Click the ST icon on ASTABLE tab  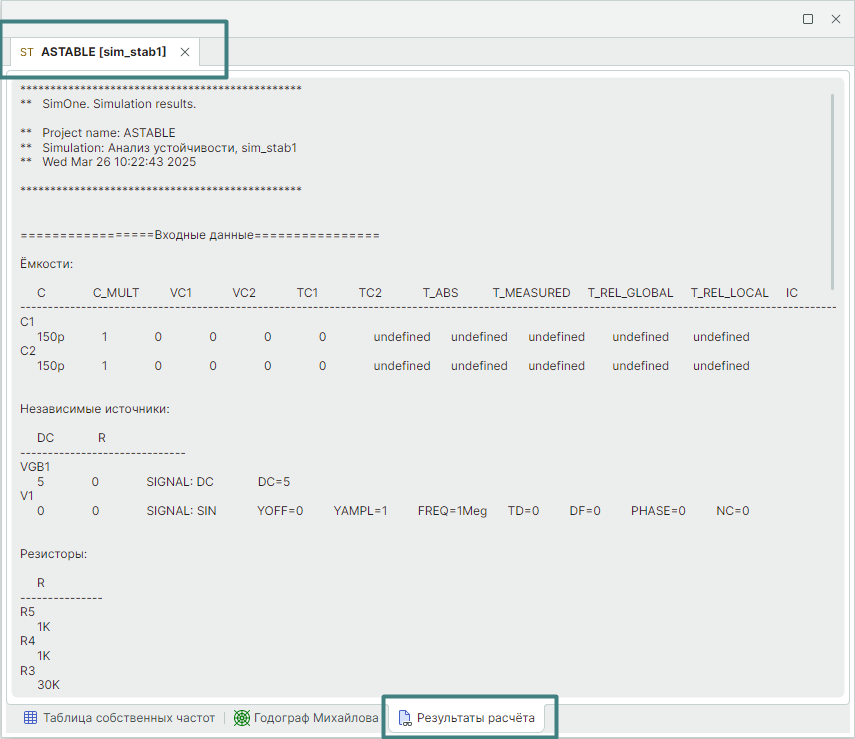pyautogui.click(x=26, y=52)
